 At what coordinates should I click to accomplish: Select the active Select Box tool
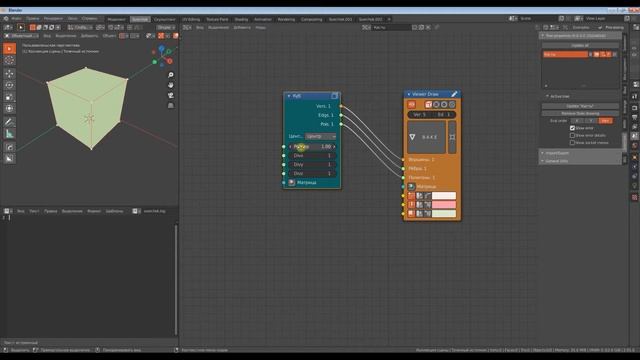point(9,49)
